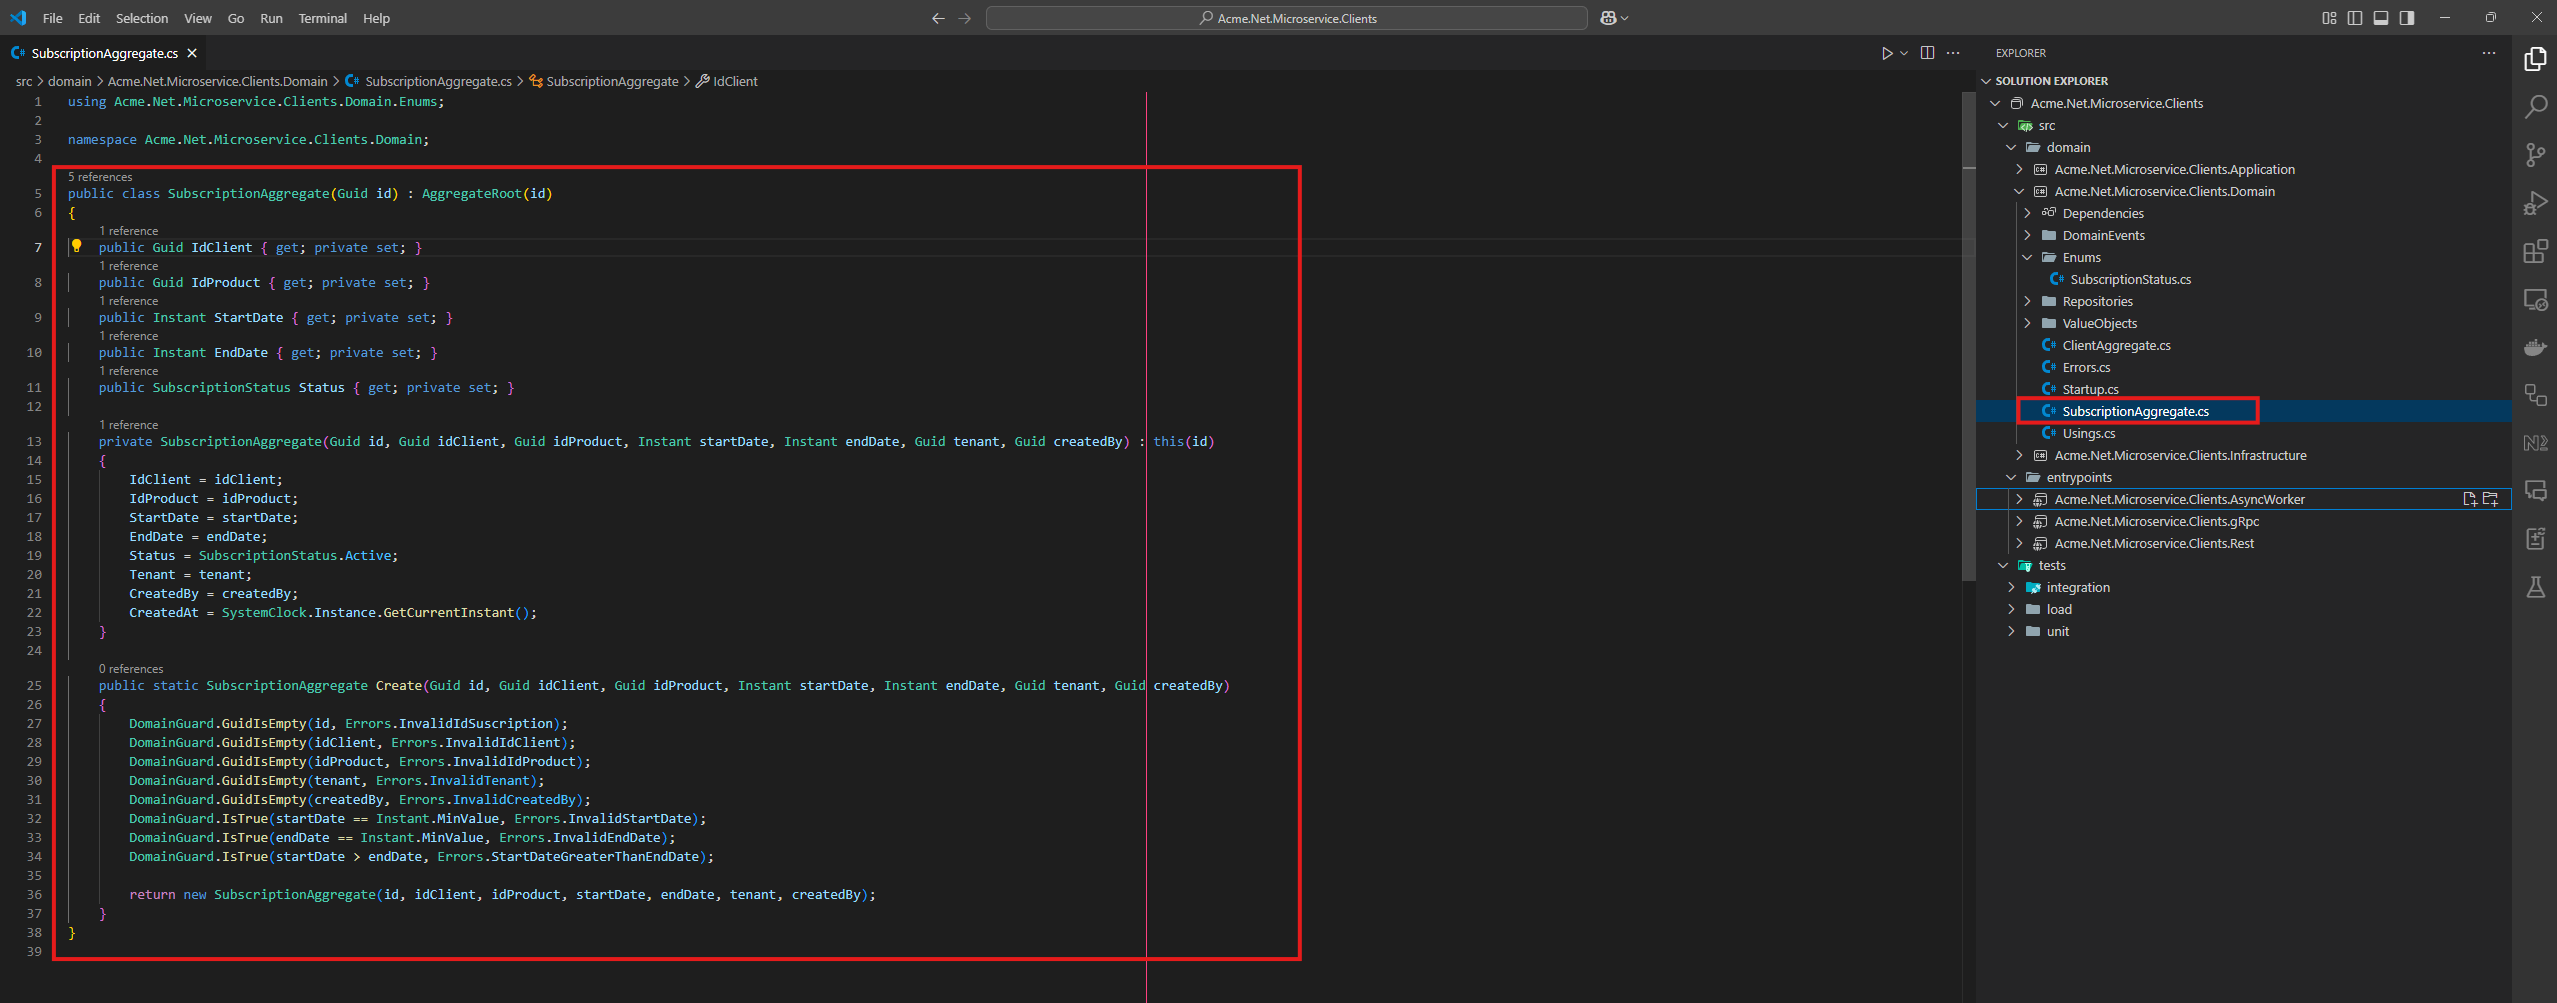Open the Copilot dropdown arrow
2557x1003 pixels.
[x=1624, y=18]
